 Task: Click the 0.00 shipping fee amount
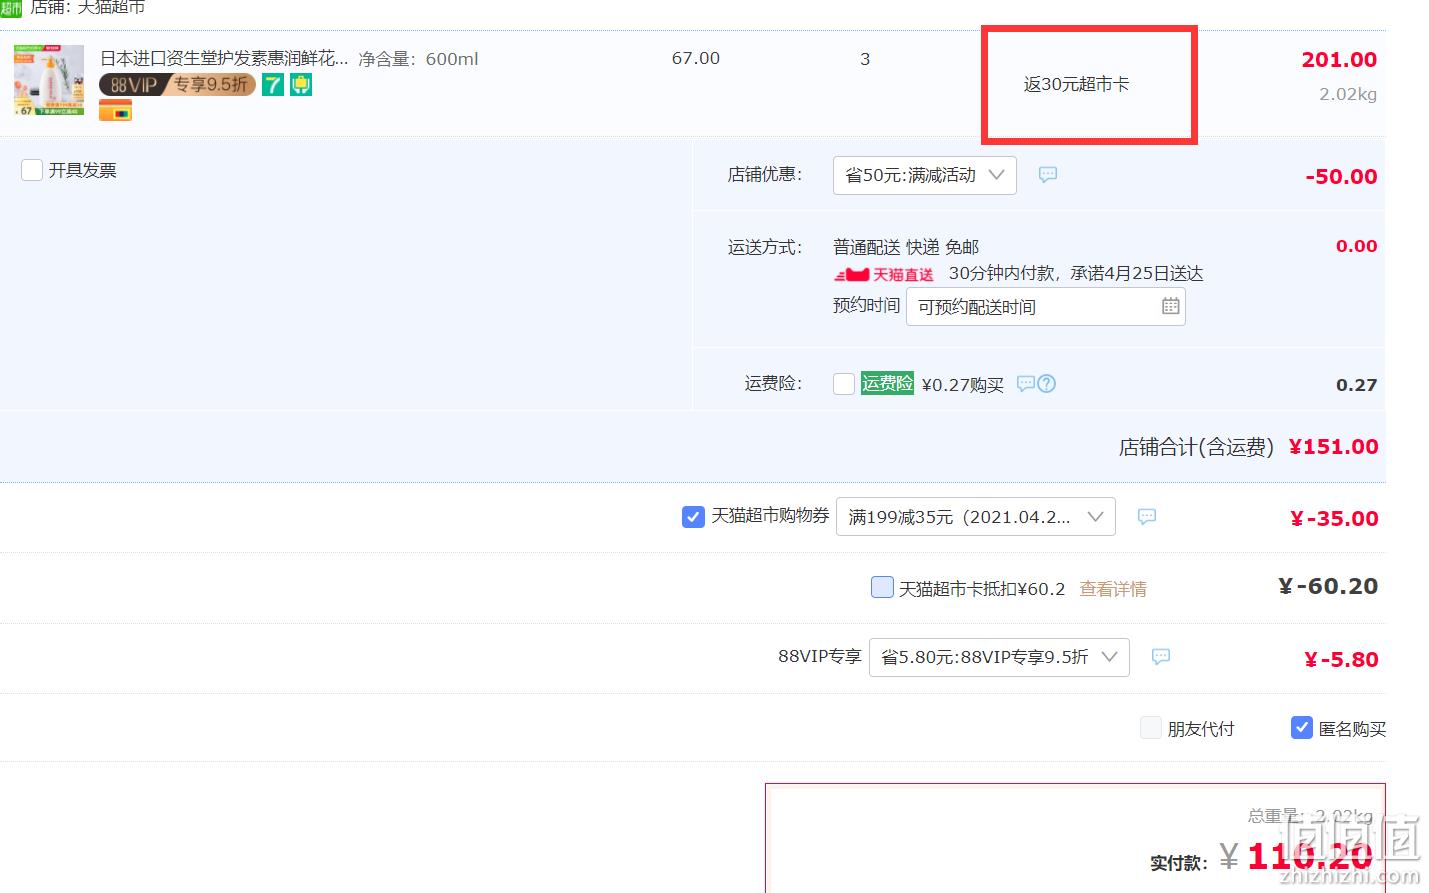point(1357,246)
